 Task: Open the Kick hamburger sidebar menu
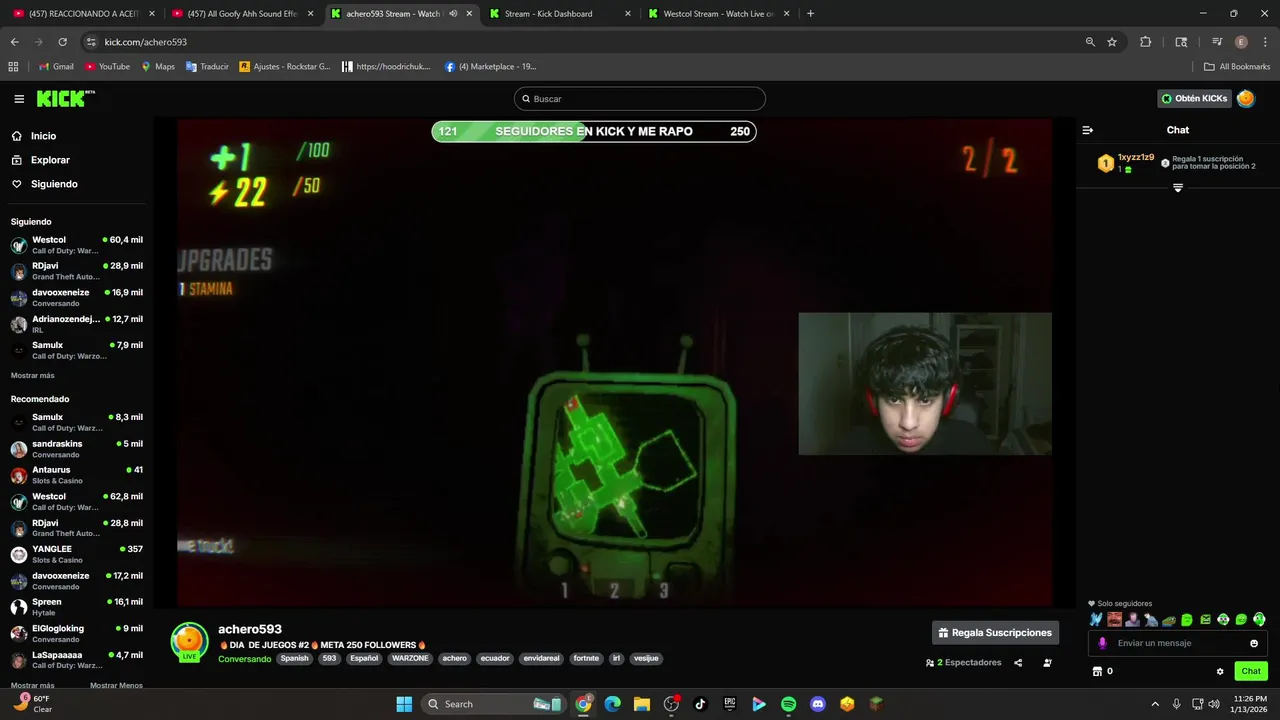pyautogui.click(x=19, y=99)
